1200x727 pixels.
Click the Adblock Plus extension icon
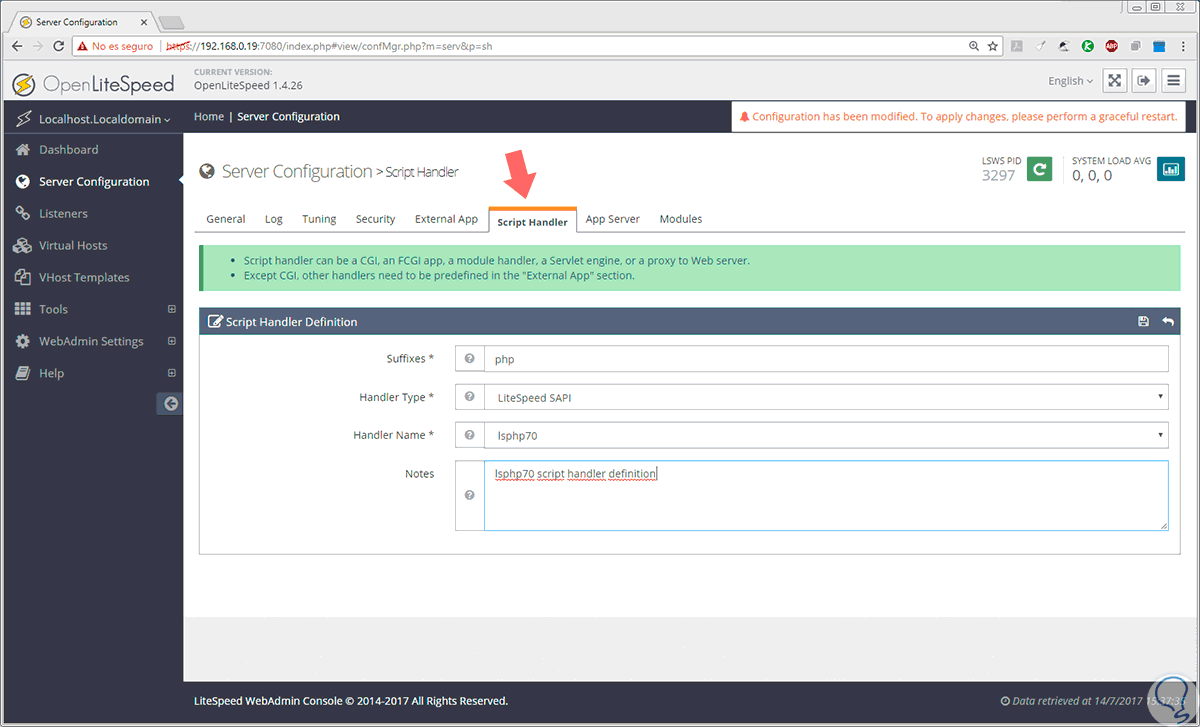[1111, 46]
